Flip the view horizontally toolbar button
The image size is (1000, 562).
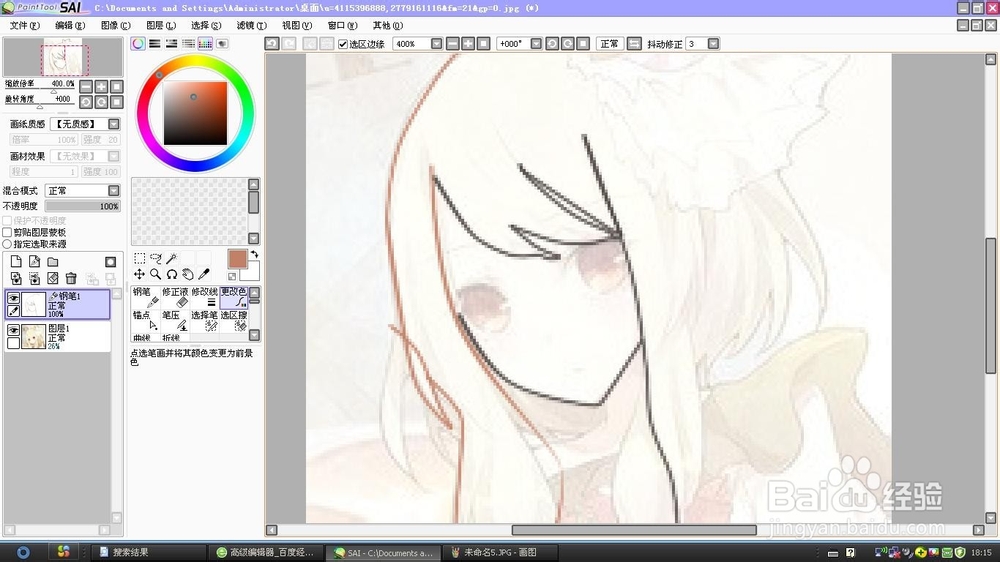click(634, 44)
